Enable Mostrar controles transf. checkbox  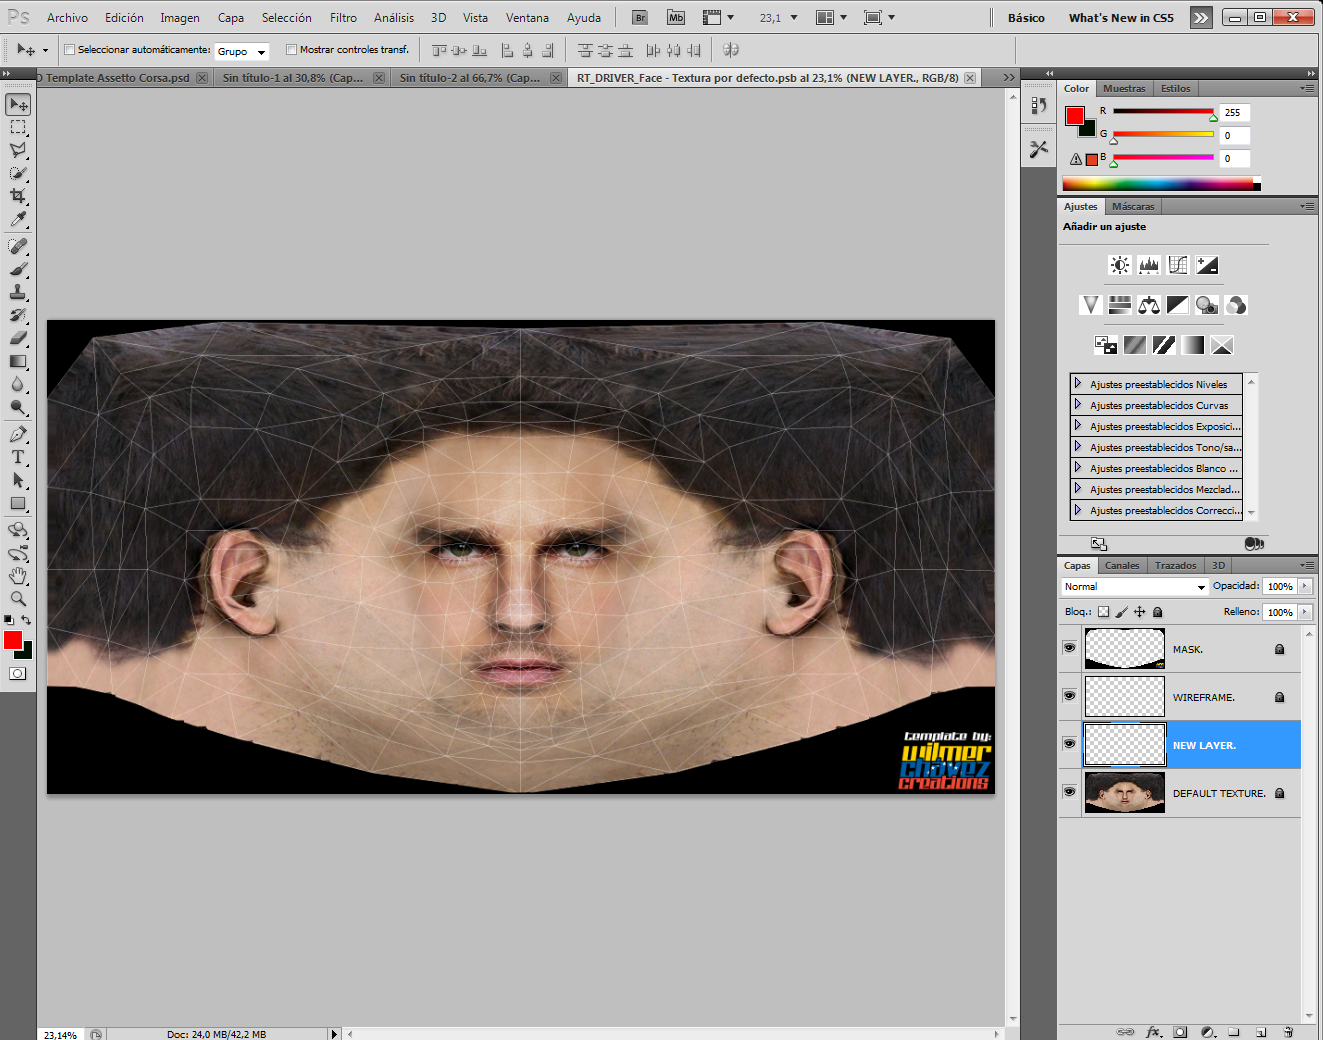(x=291, y=49)
